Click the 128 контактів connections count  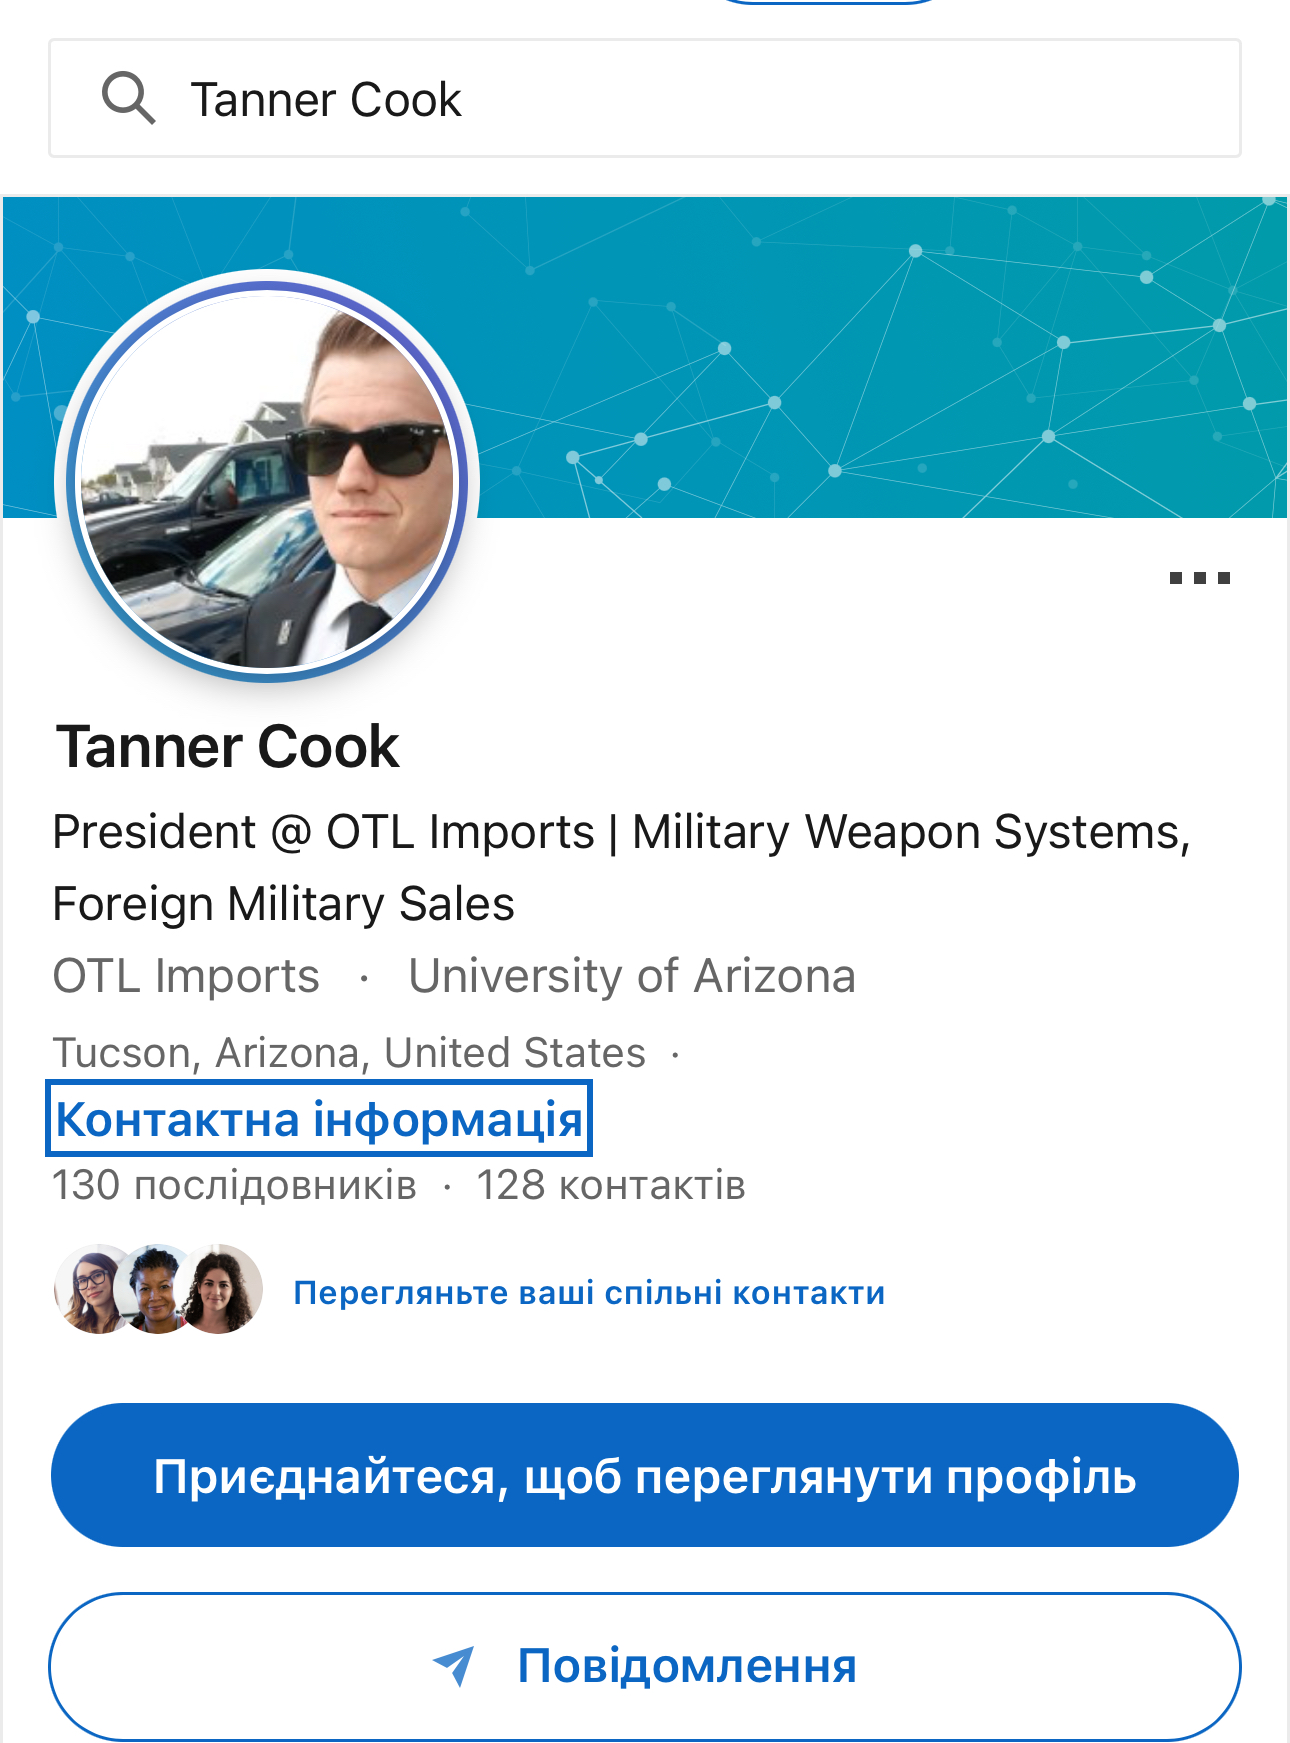[611, 1185]
